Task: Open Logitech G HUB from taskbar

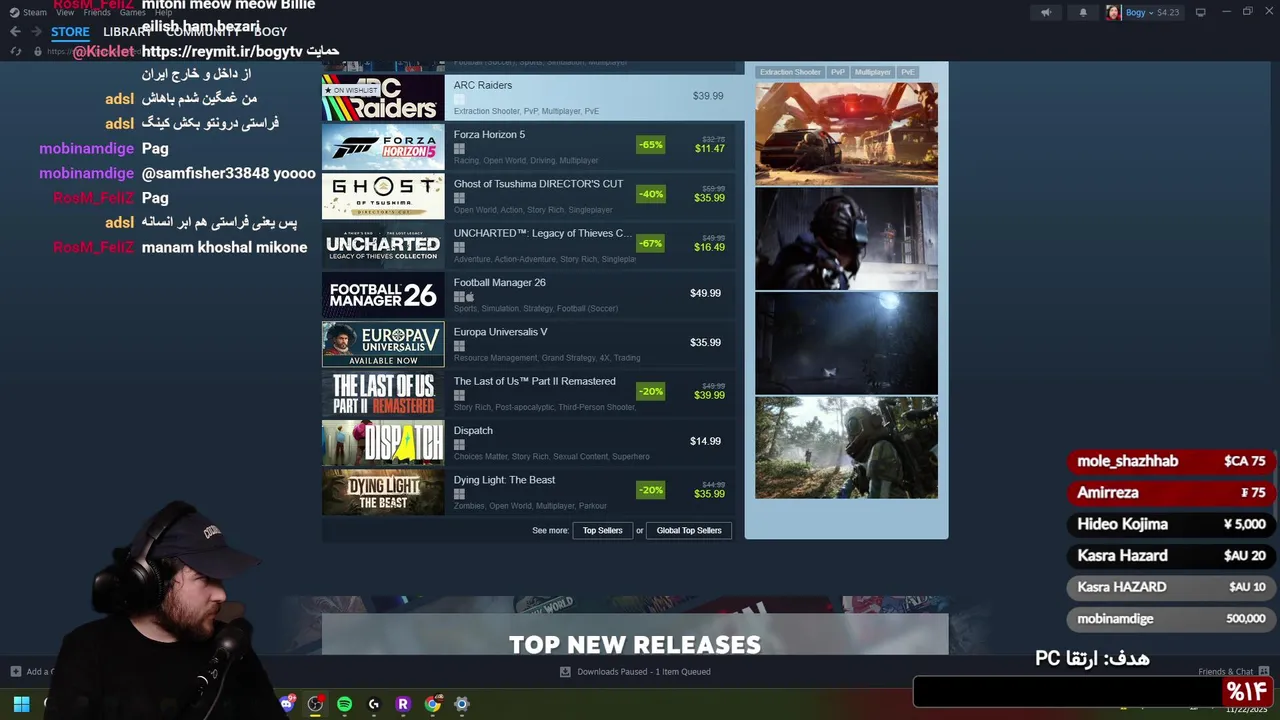Action: pyautogui.click(x=374, y=704)
